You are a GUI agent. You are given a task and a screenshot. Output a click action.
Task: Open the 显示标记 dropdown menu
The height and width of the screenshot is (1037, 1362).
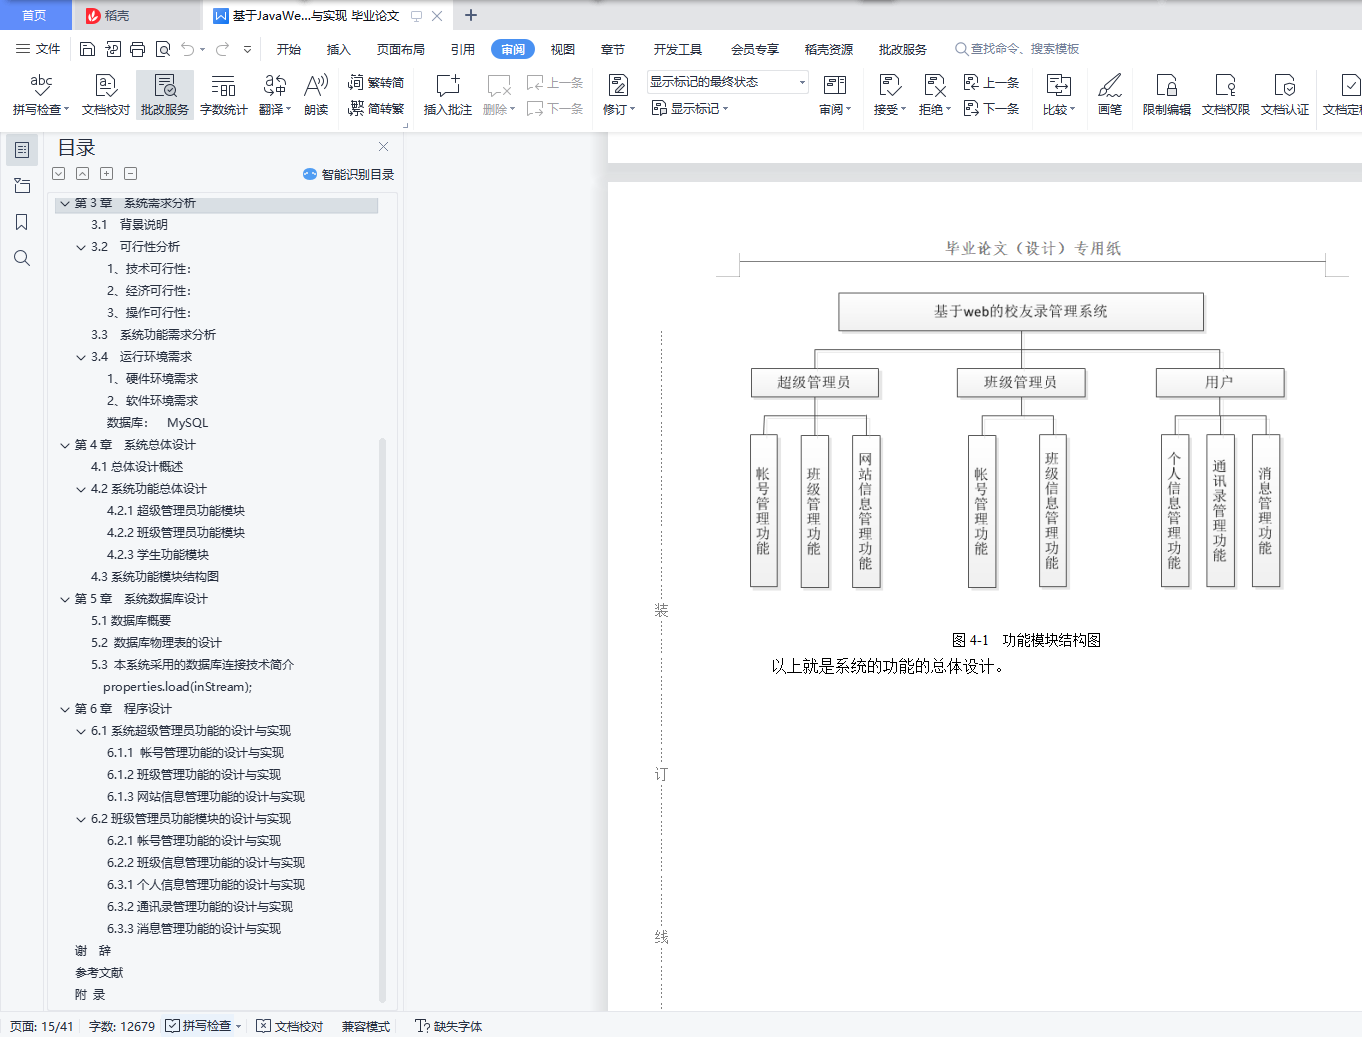coord(690,108)
